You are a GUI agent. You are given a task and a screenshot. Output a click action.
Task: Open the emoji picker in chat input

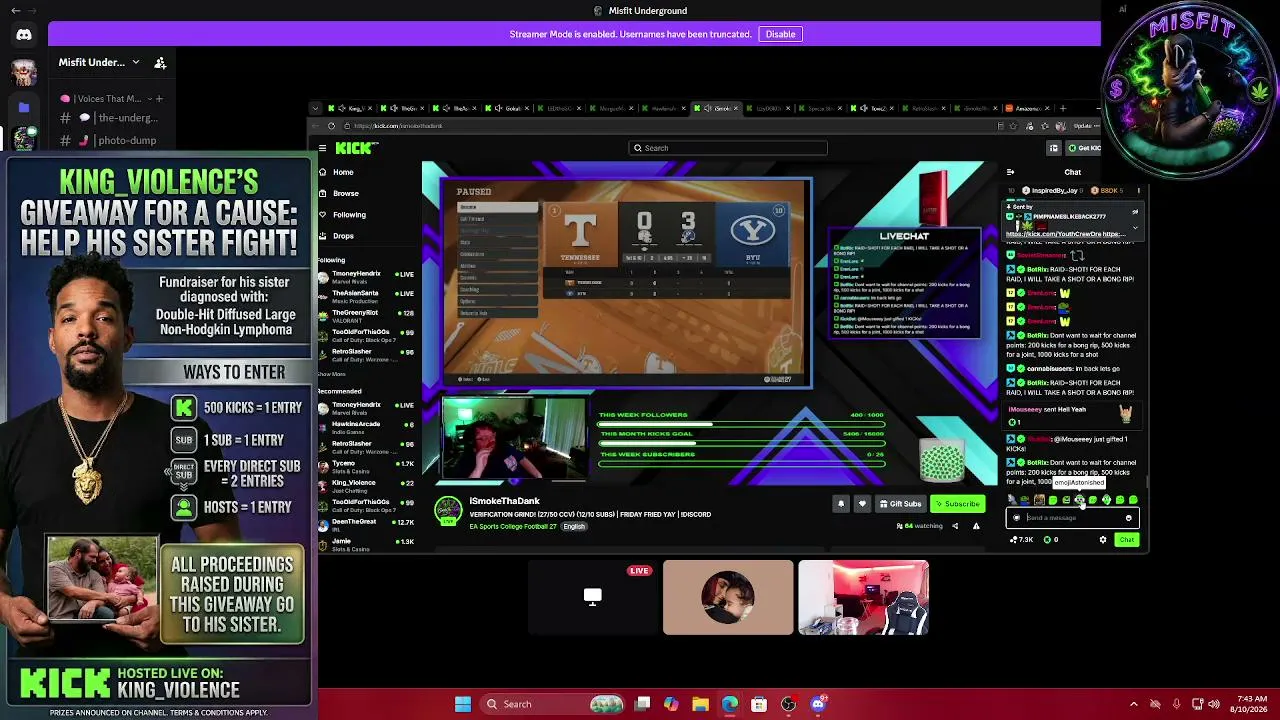coord(1129,518)
